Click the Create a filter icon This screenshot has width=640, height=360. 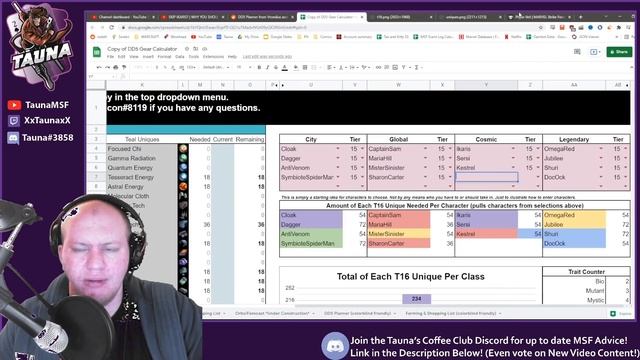pos(404,67)
